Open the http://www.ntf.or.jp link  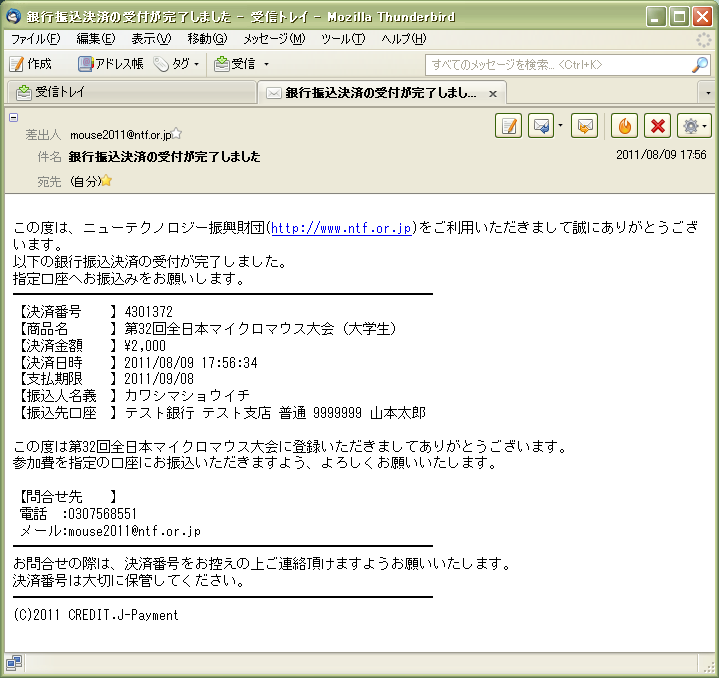(341, 228)
